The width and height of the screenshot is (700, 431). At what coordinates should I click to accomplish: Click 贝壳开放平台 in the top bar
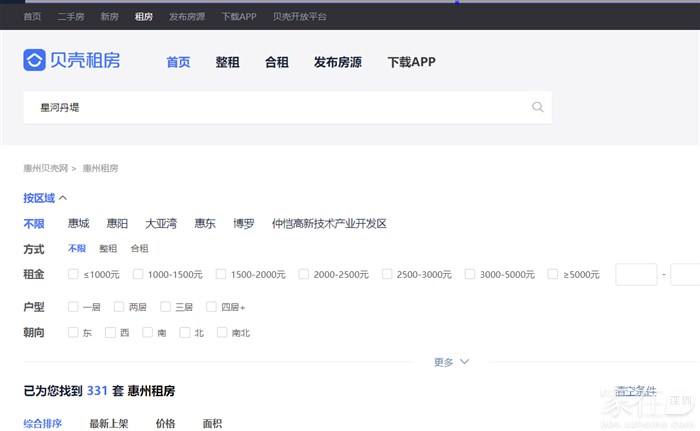301,17
